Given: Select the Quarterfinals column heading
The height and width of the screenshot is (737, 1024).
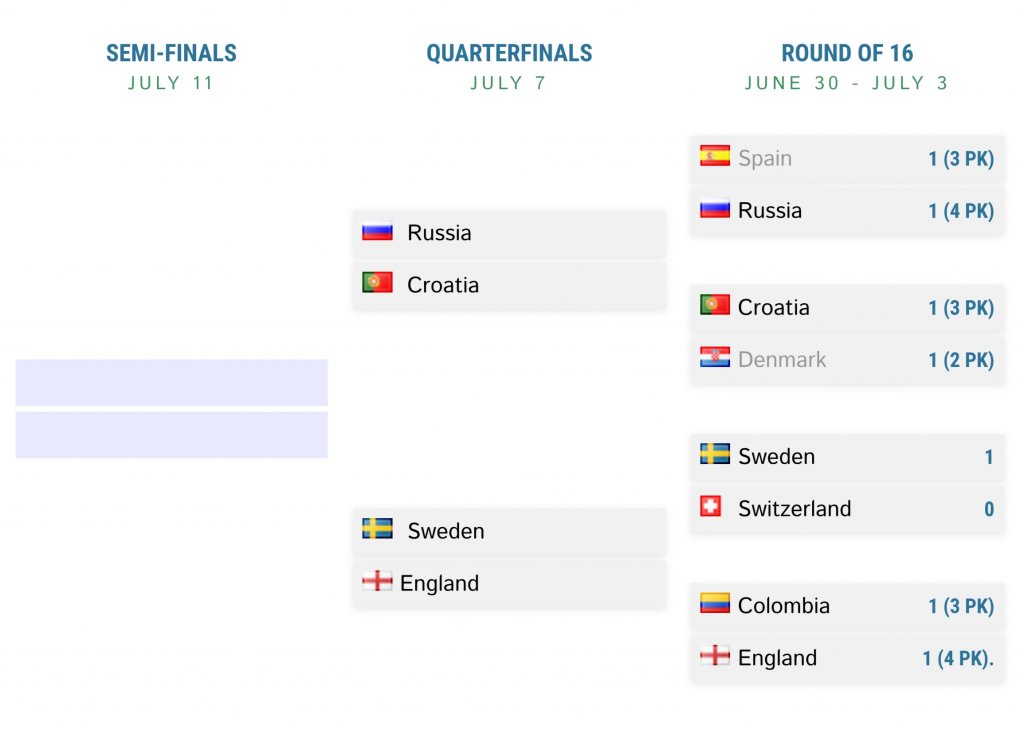Looking at the screenshot, I should click(x=509, y=53).
